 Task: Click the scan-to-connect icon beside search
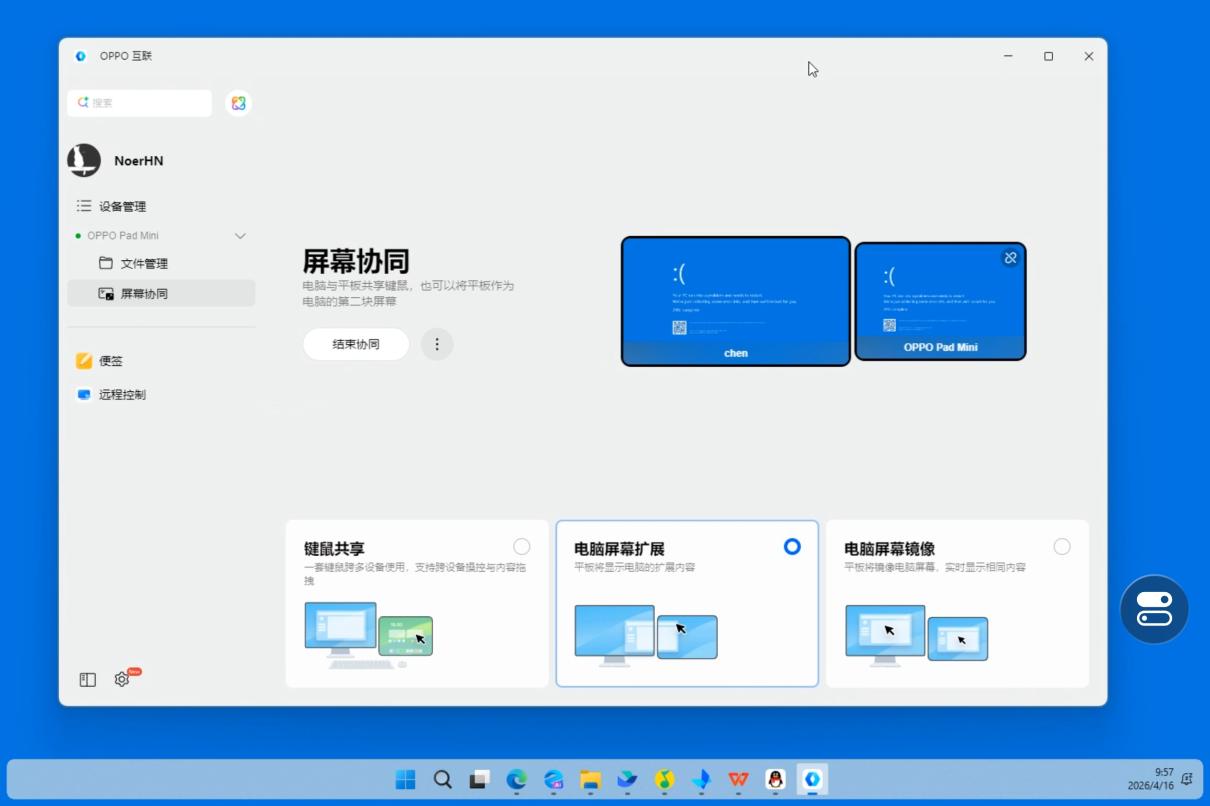click(x=238, y=103)
